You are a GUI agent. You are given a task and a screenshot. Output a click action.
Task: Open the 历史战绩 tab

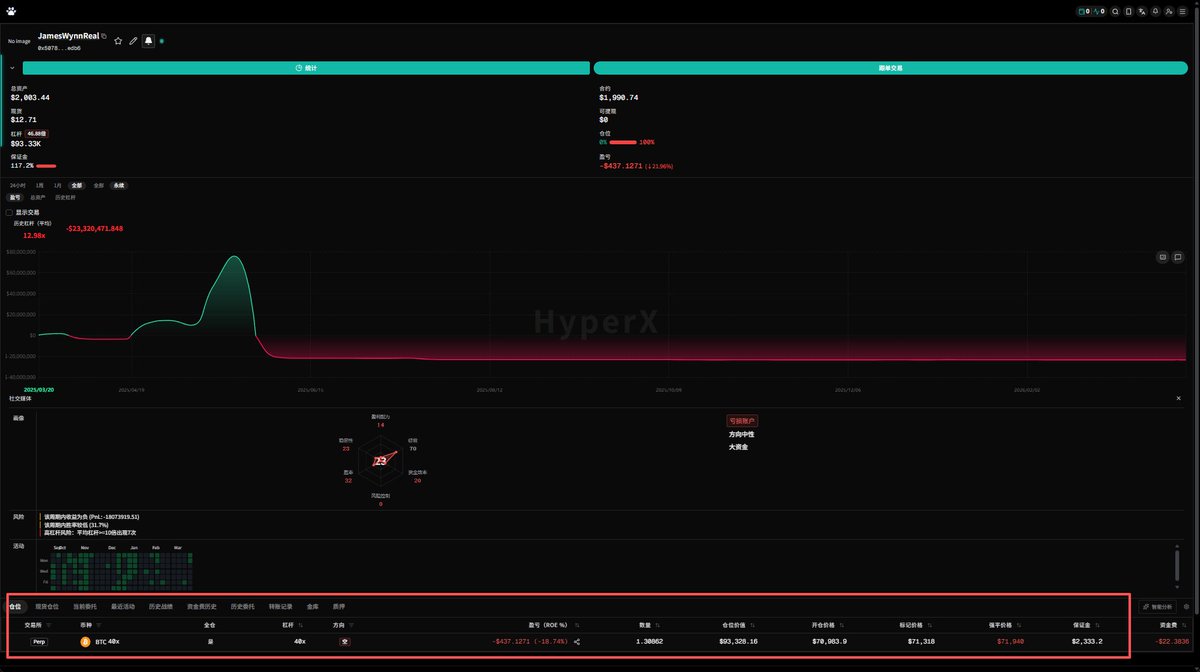(161, 606)
